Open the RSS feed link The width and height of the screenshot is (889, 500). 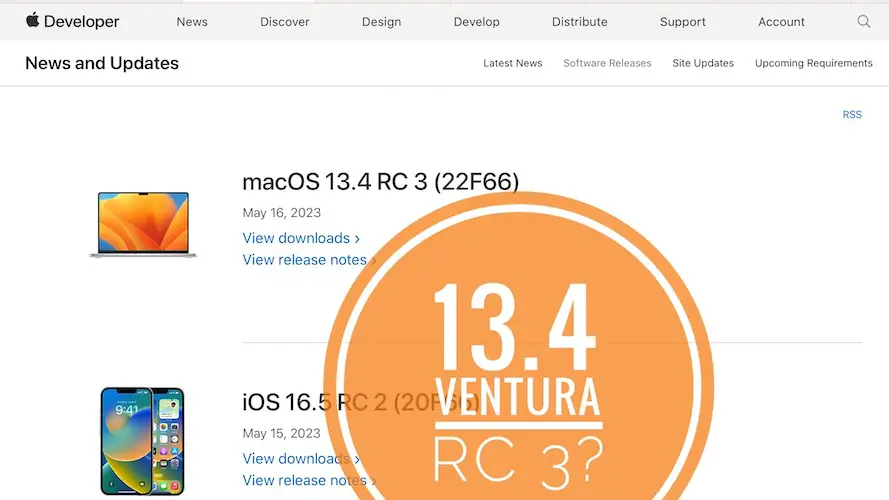click(x=851, y=115)
